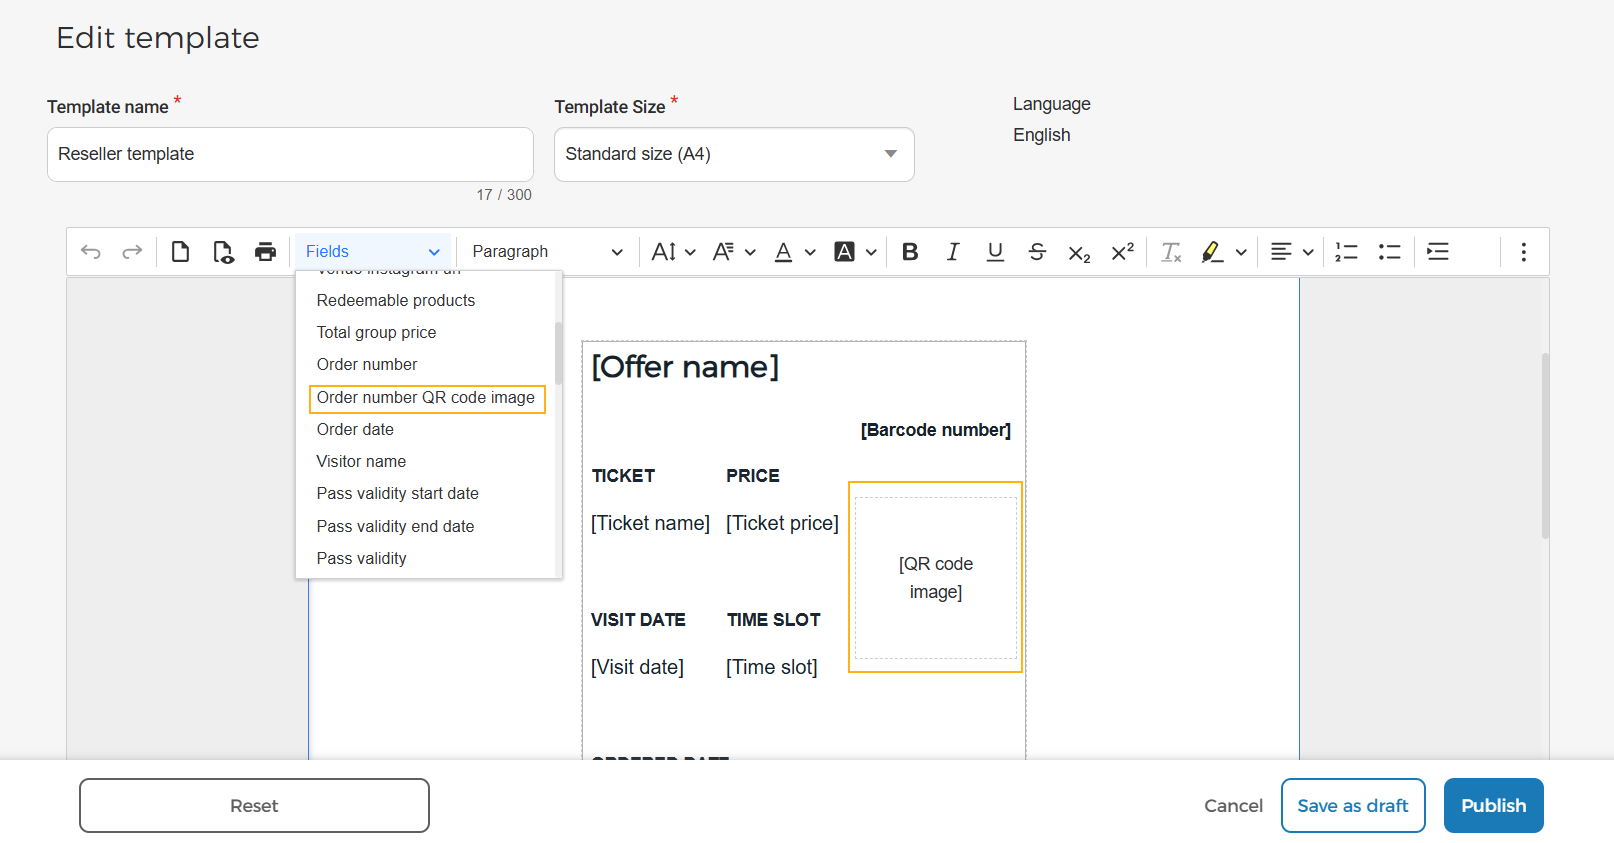Insert a bulleted list
Image resolution: width=1614 pixels, height=843 pixels.
click(1390, 252)
